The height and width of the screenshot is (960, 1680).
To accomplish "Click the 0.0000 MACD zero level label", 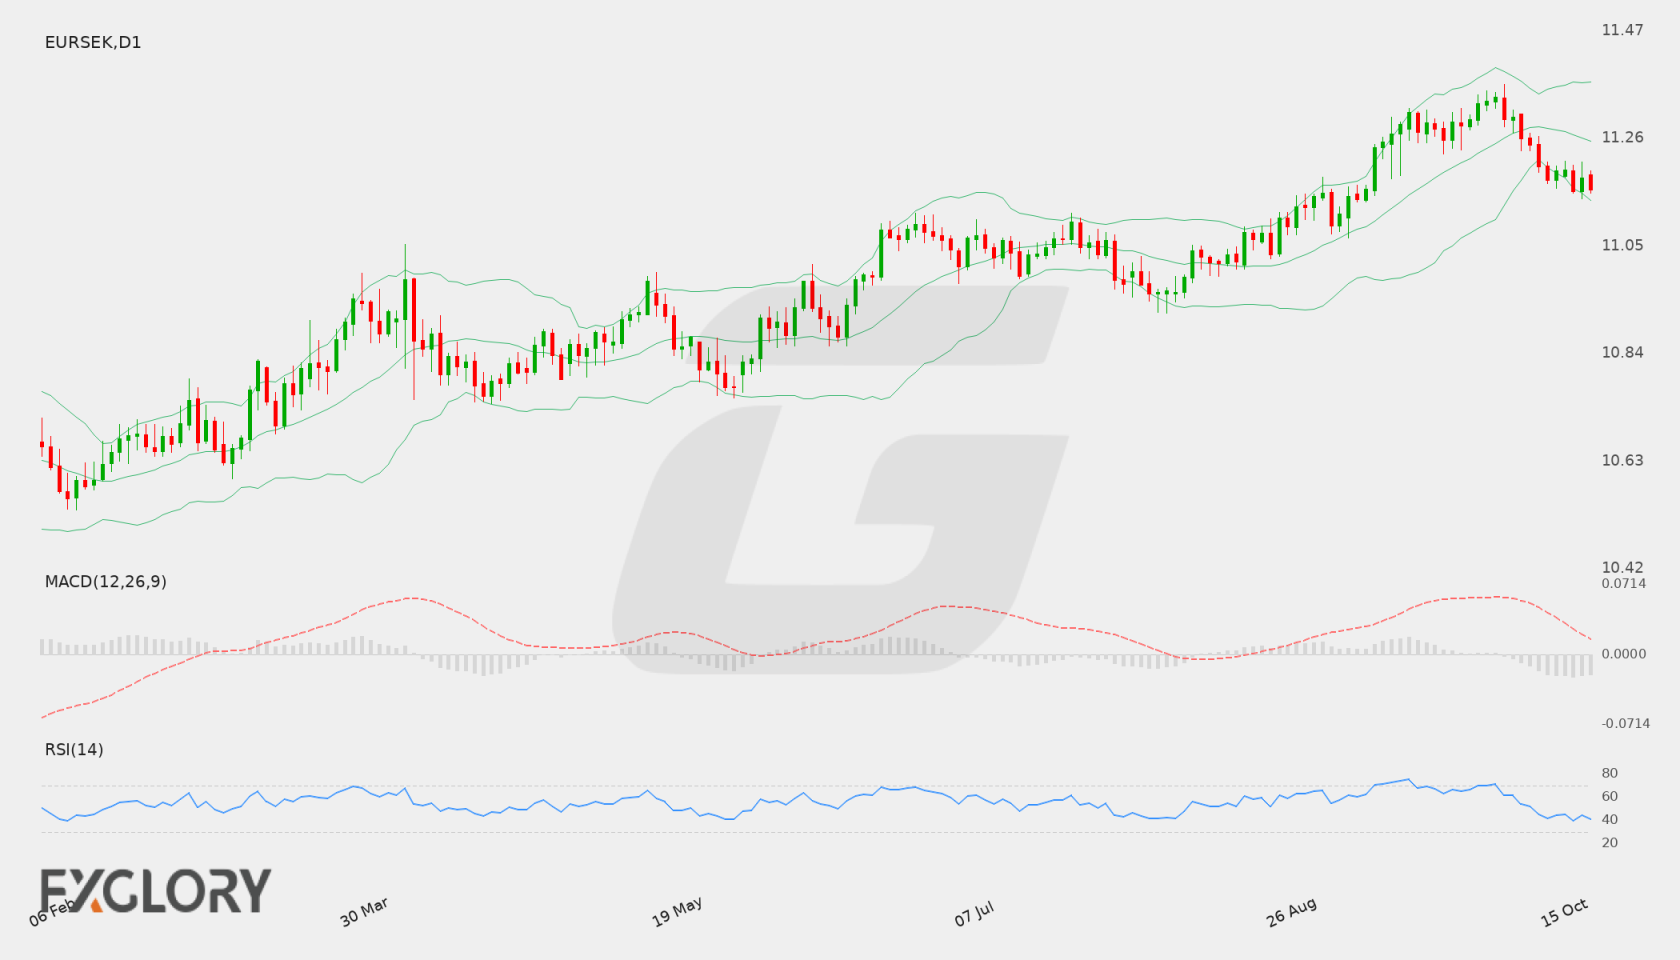I will coord(1624,653).
